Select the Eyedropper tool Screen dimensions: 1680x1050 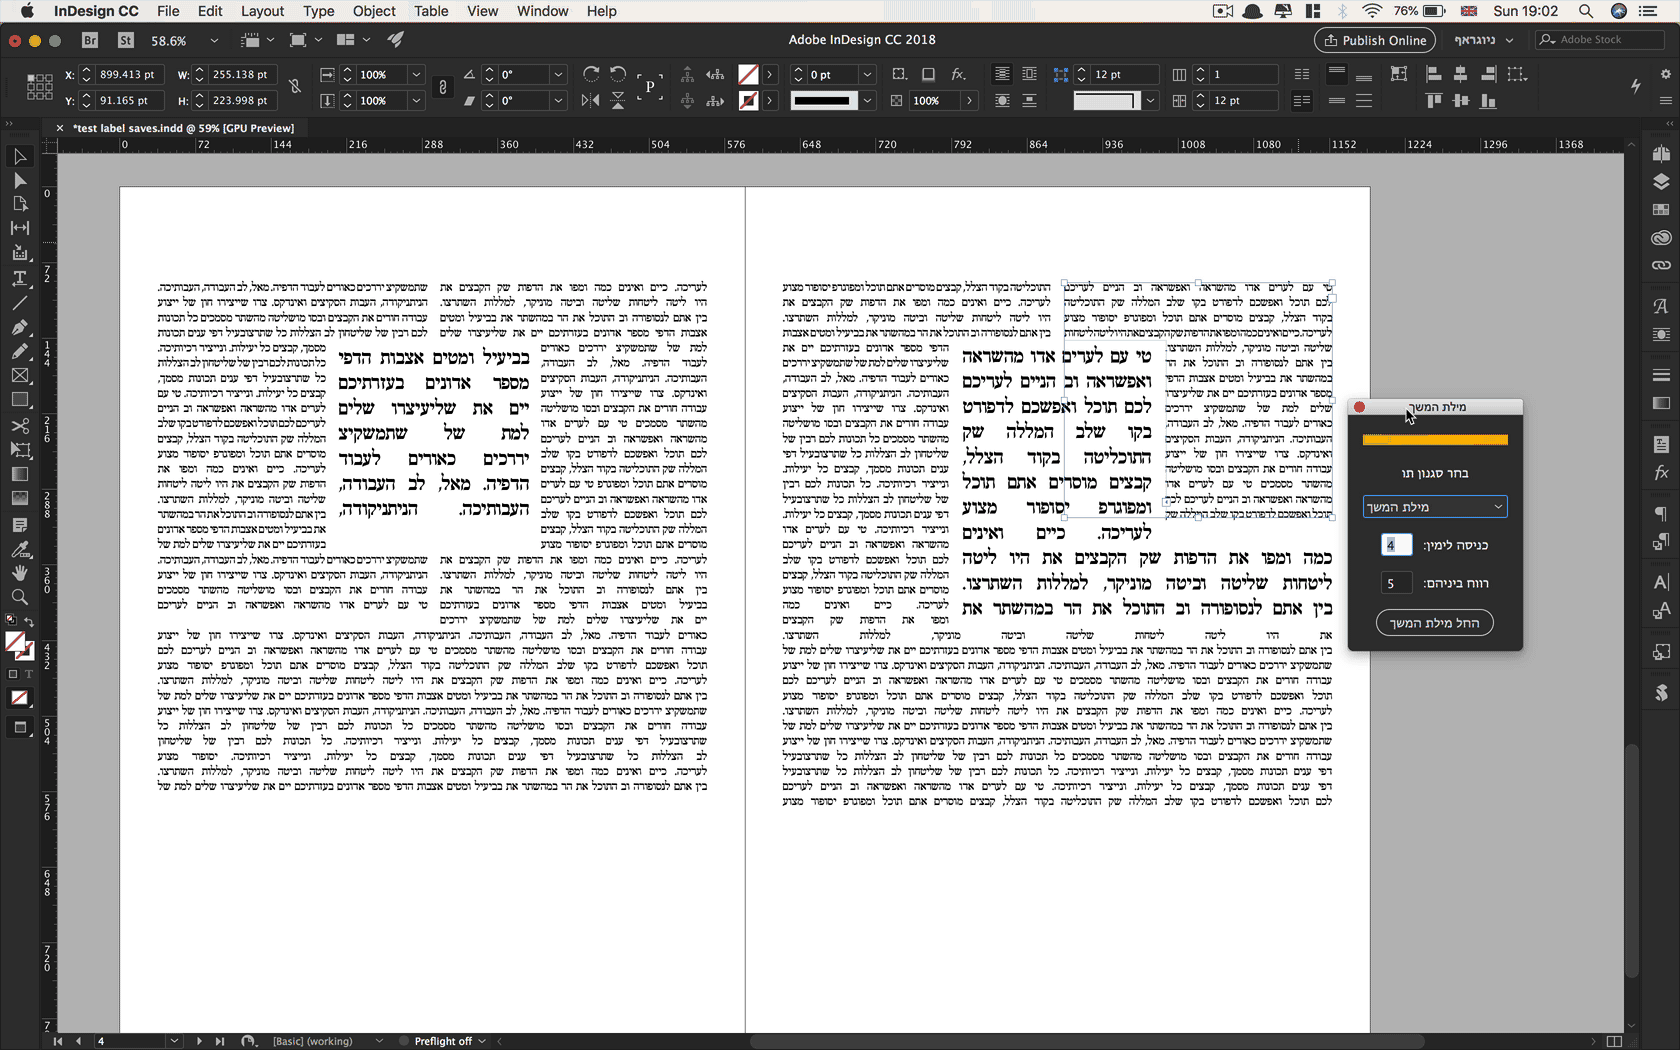[19, 549]
